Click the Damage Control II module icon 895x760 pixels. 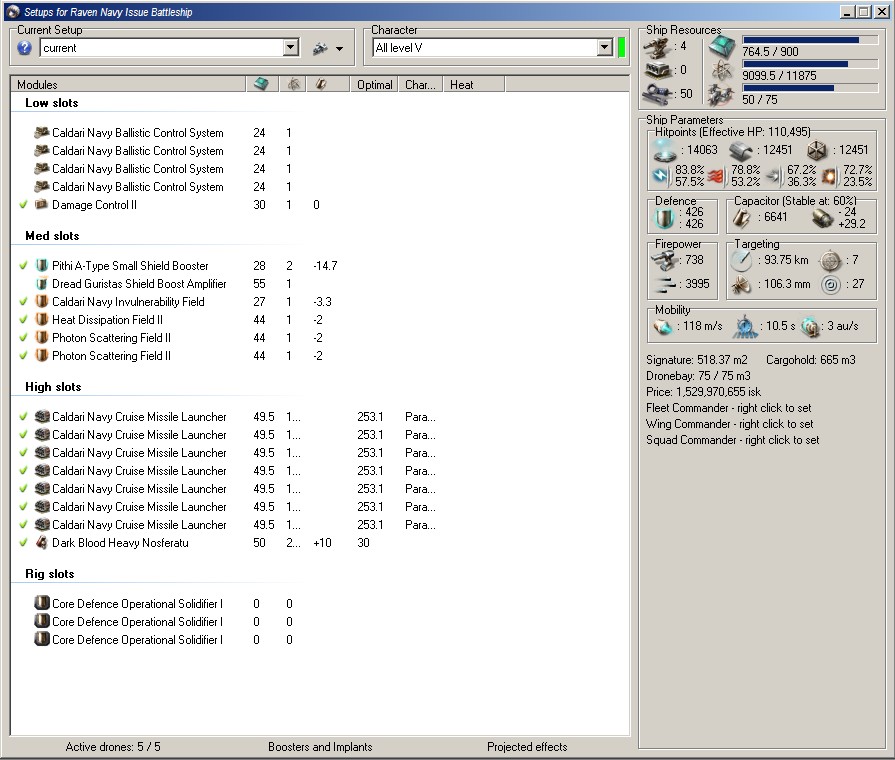[41, 204]
